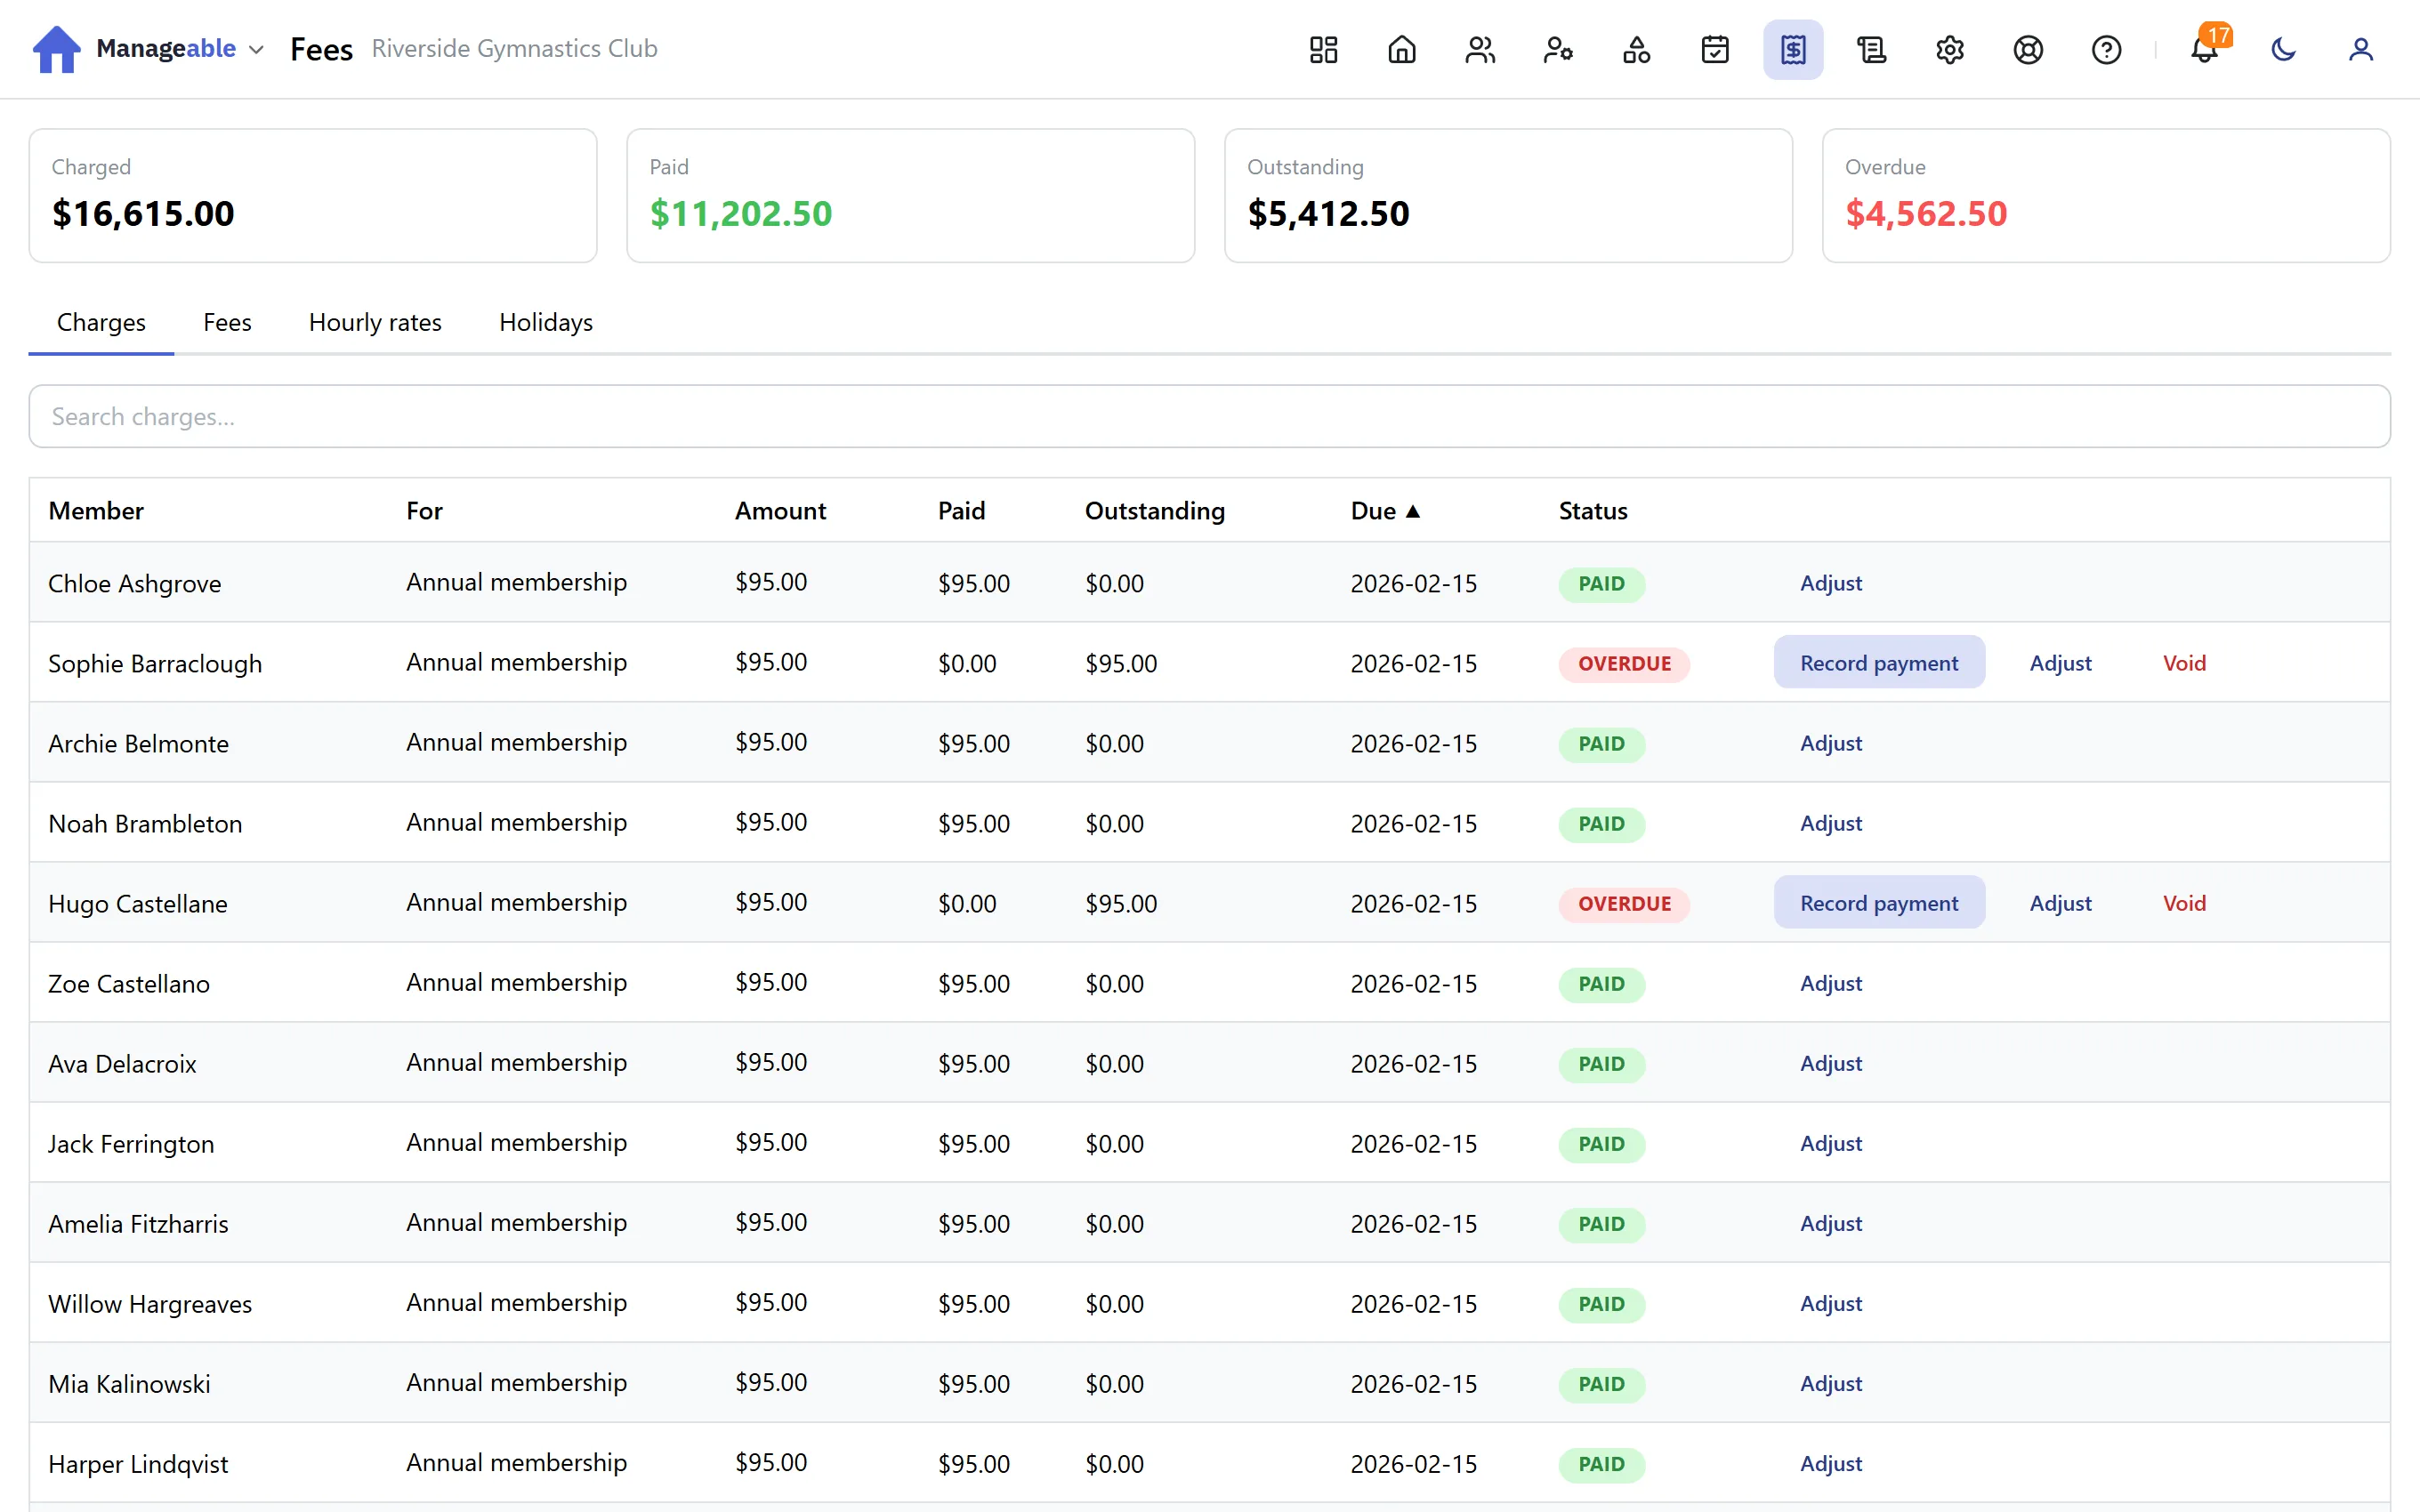Adjust Amelia Fitzharris's charge
This screenshot has width=2420, height=1512.
1831,1223
